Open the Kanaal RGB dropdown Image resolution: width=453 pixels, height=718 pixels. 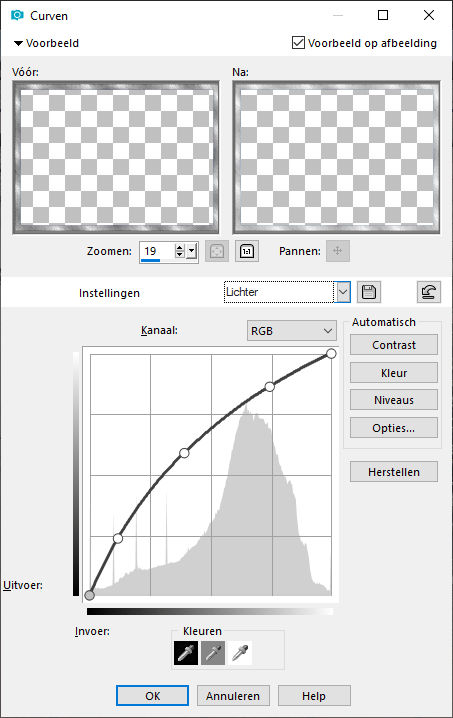pyautogui.click(x=292, y=331)
